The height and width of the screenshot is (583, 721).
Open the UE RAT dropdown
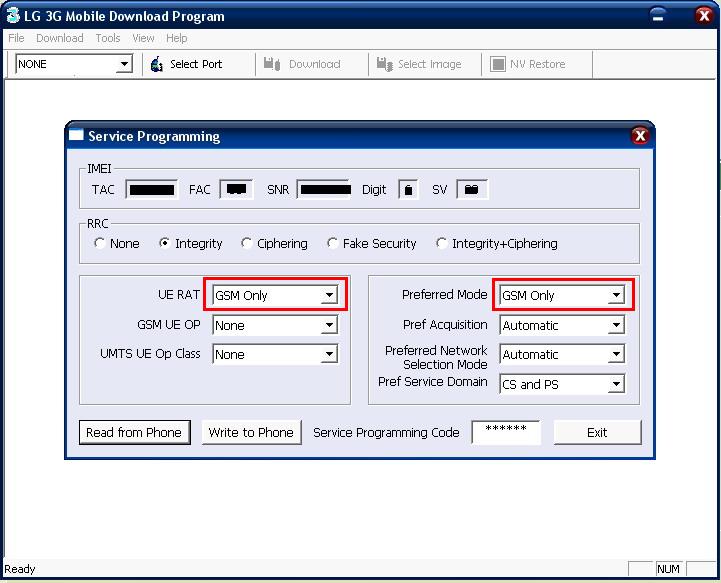point(329,295)
